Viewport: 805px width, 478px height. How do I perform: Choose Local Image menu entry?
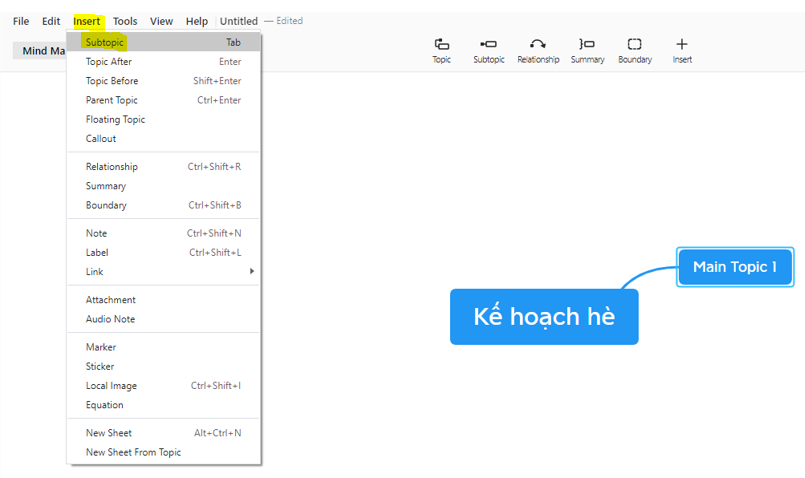click(x=111, y=386)
